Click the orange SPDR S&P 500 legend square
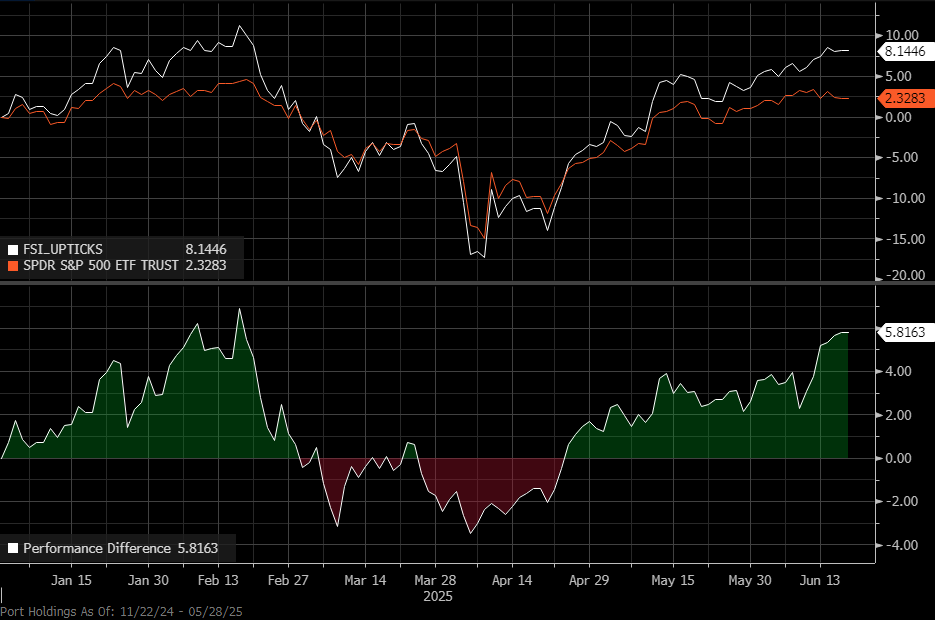The height and width of the screenshot is (620, 935). click(13, 266)
